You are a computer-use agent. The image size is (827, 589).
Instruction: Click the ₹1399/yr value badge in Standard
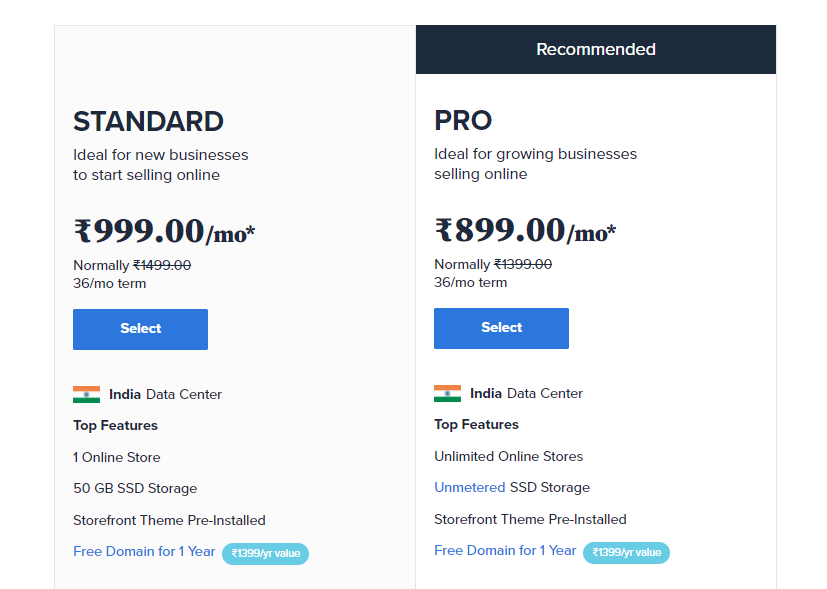pyautogui.click(x=265, y=554)
